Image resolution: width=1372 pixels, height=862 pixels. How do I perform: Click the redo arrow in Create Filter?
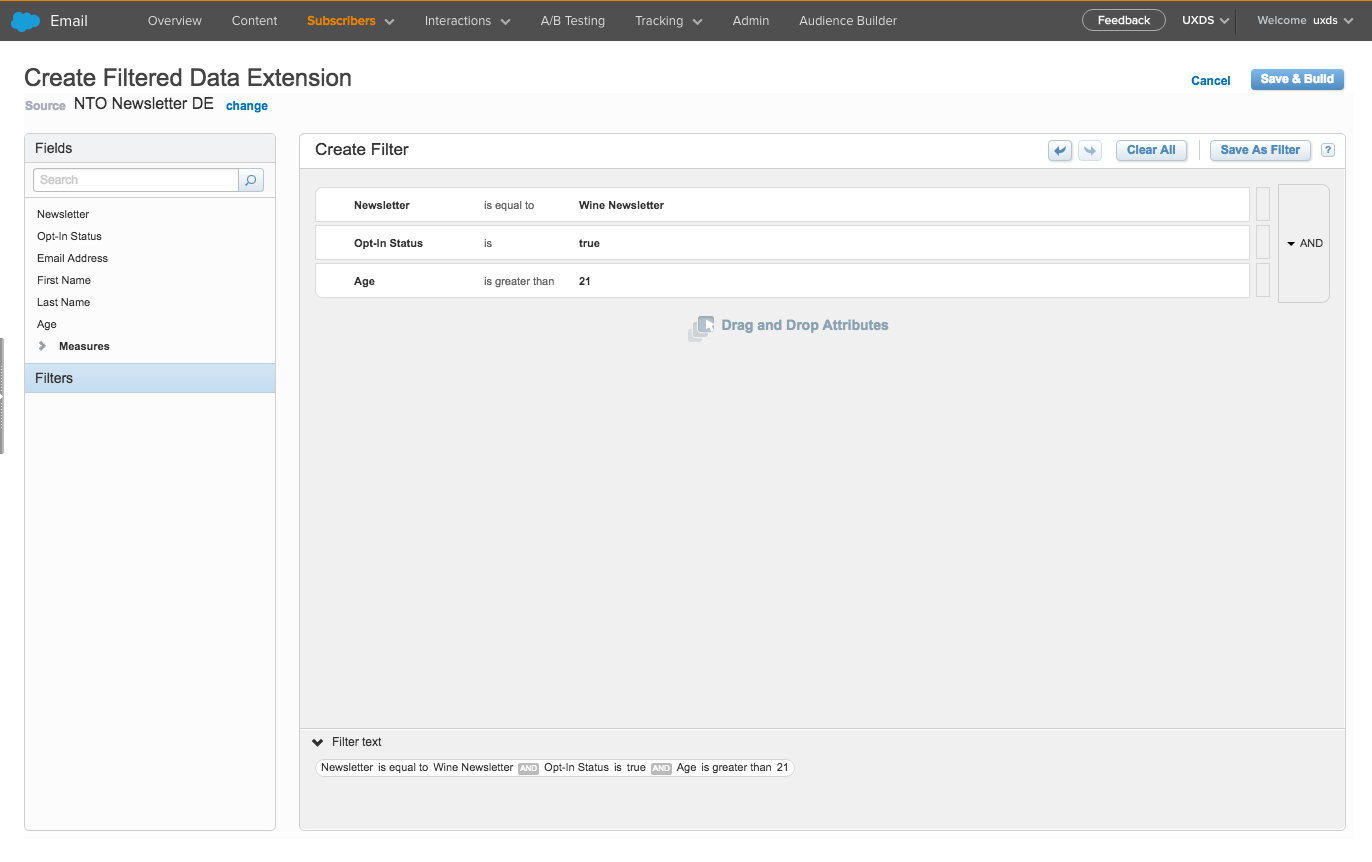(x=1089, y=150)
